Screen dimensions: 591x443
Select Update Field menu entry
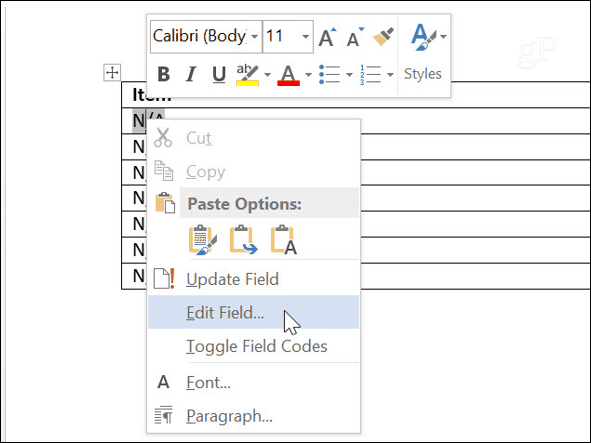click(254, 279)
